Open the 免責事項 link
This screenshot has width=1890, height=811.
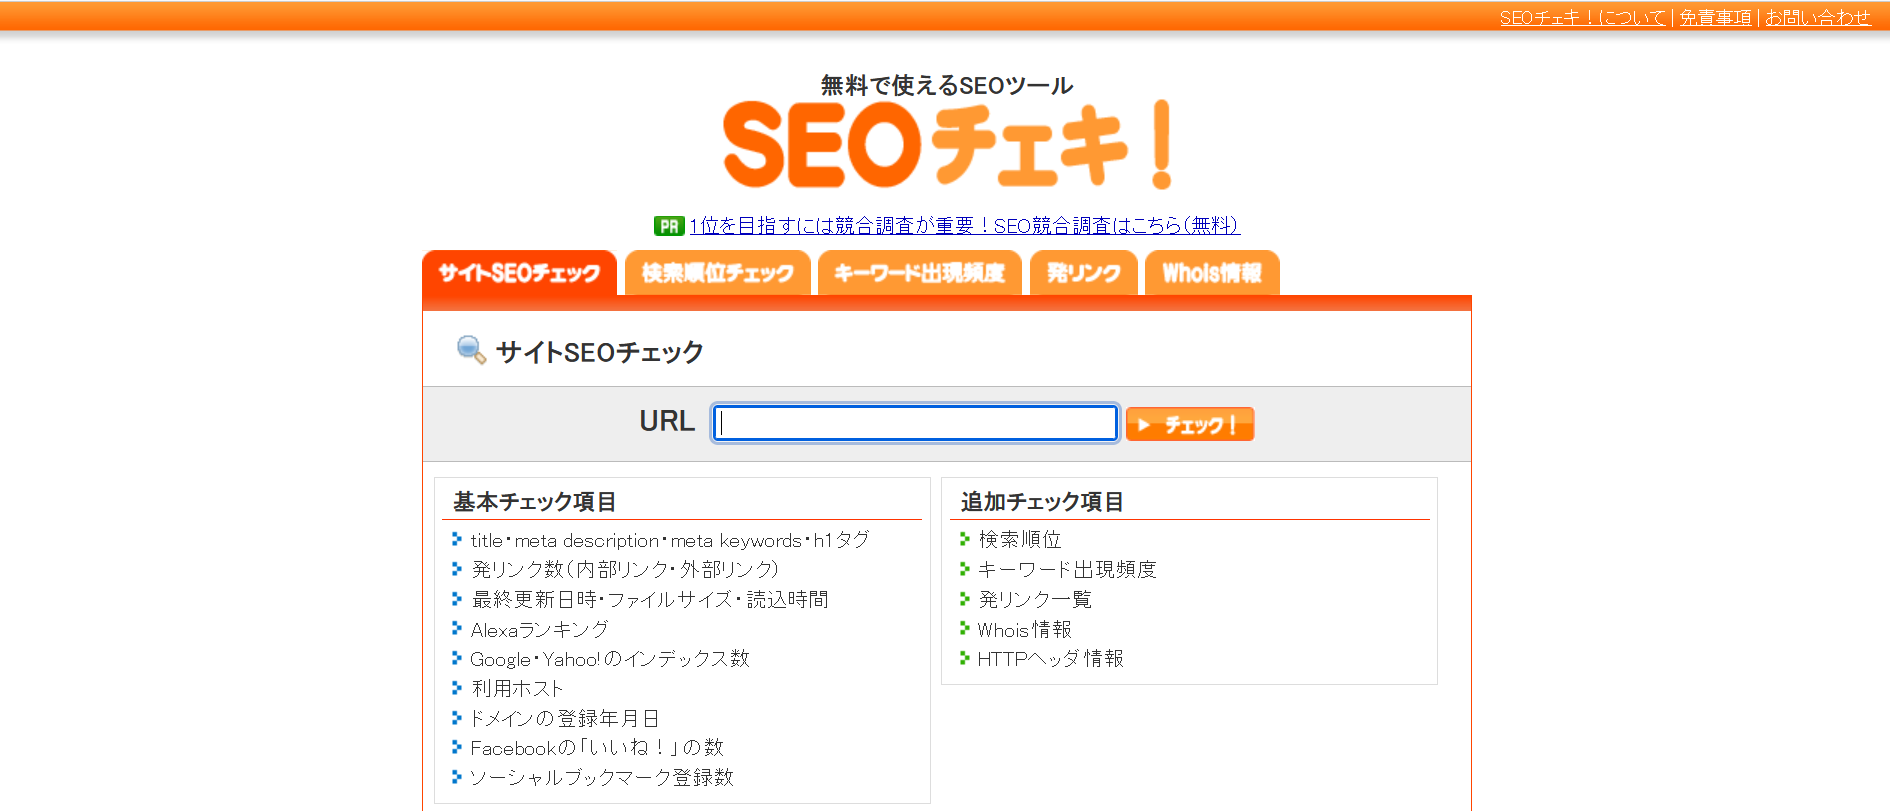pos(1716,17)
